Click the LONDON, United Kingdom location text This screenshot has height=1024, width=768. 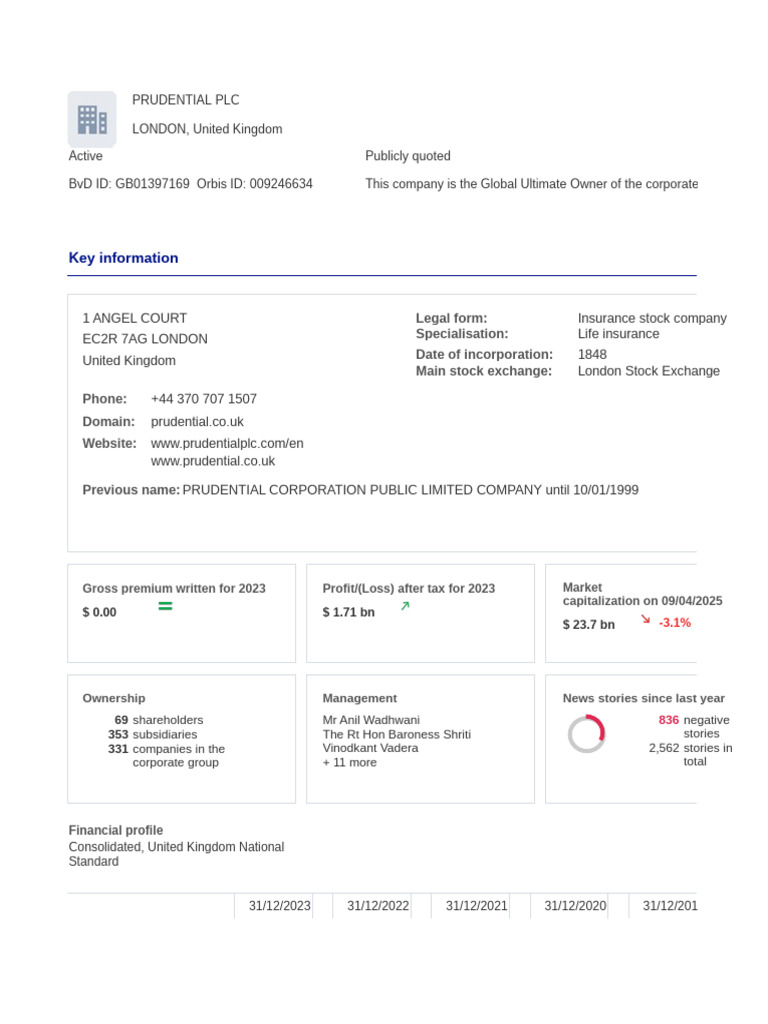coord(207,129)
